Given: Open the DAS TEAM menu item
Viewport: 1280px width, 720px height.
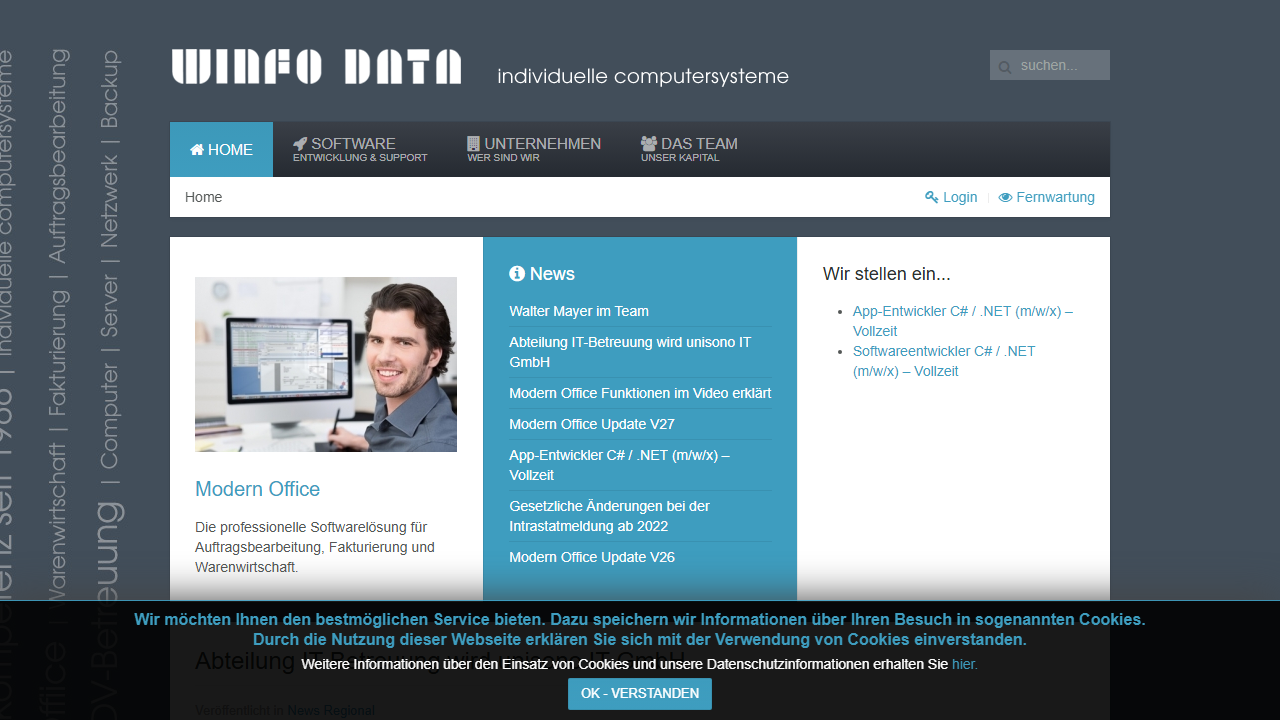Looking at the screenshot, I should click(x=689, y=150).
